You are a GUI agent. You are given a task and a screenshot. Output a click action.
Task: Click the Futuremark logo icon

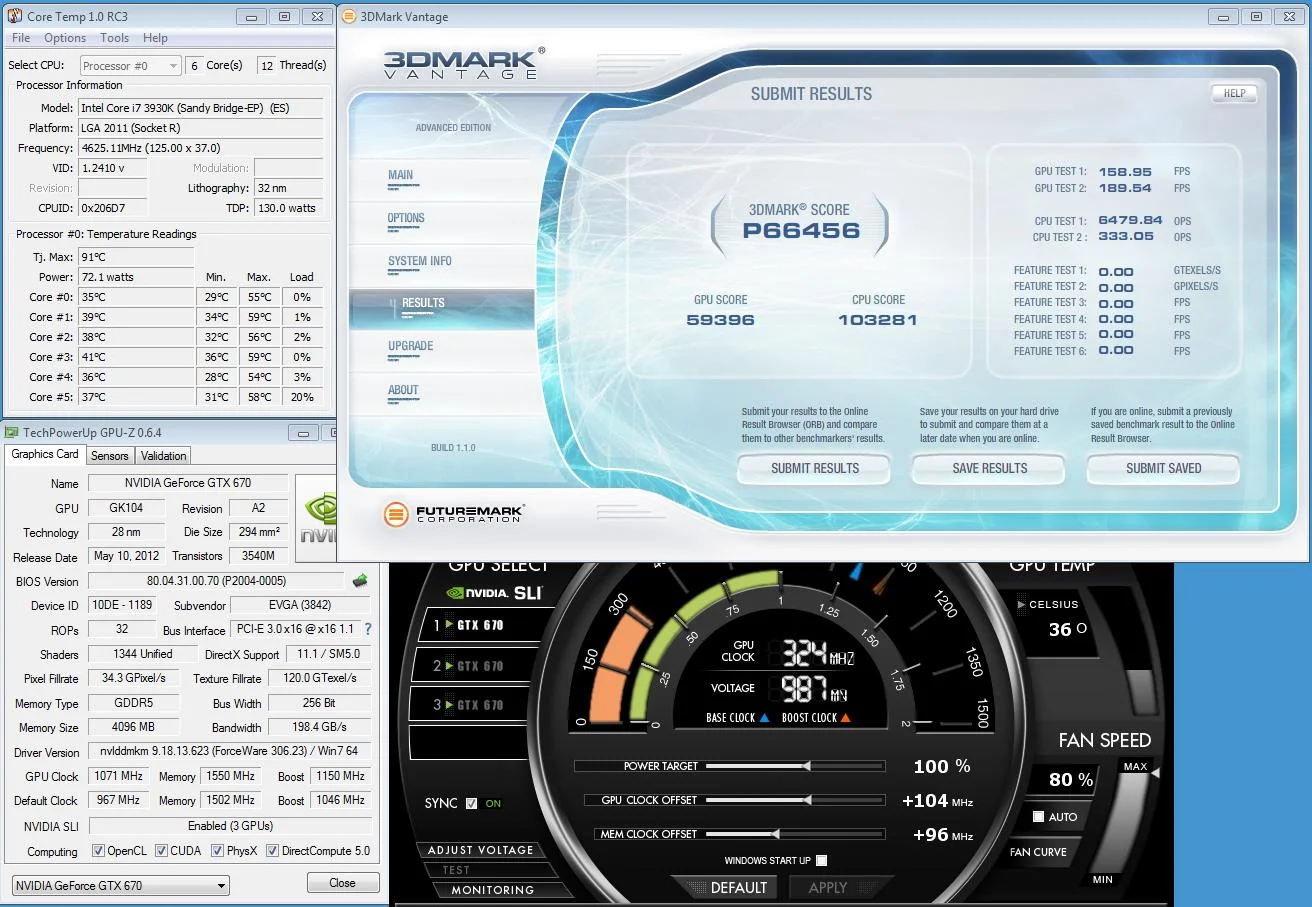(397, 515)
